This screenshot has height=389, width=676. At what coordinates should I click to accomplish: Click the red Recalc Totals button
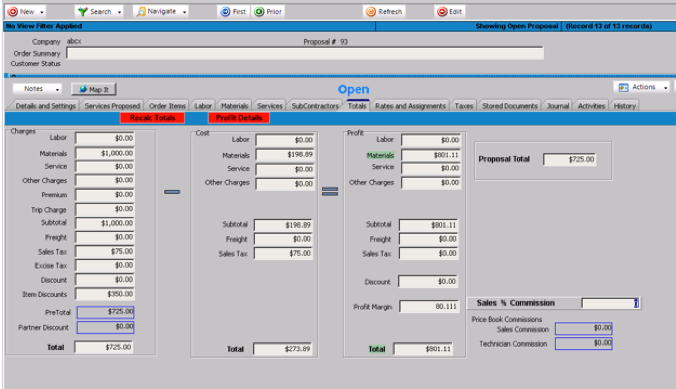point(153,118)
